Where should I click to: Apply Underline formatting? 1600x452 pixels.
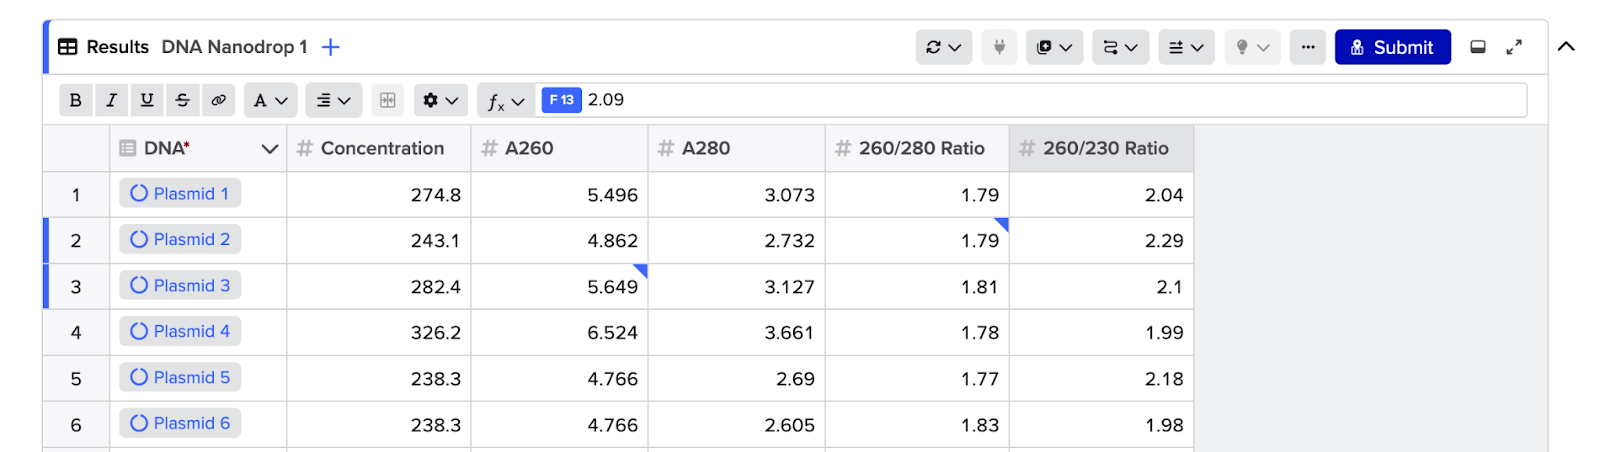tap(147, 100)
